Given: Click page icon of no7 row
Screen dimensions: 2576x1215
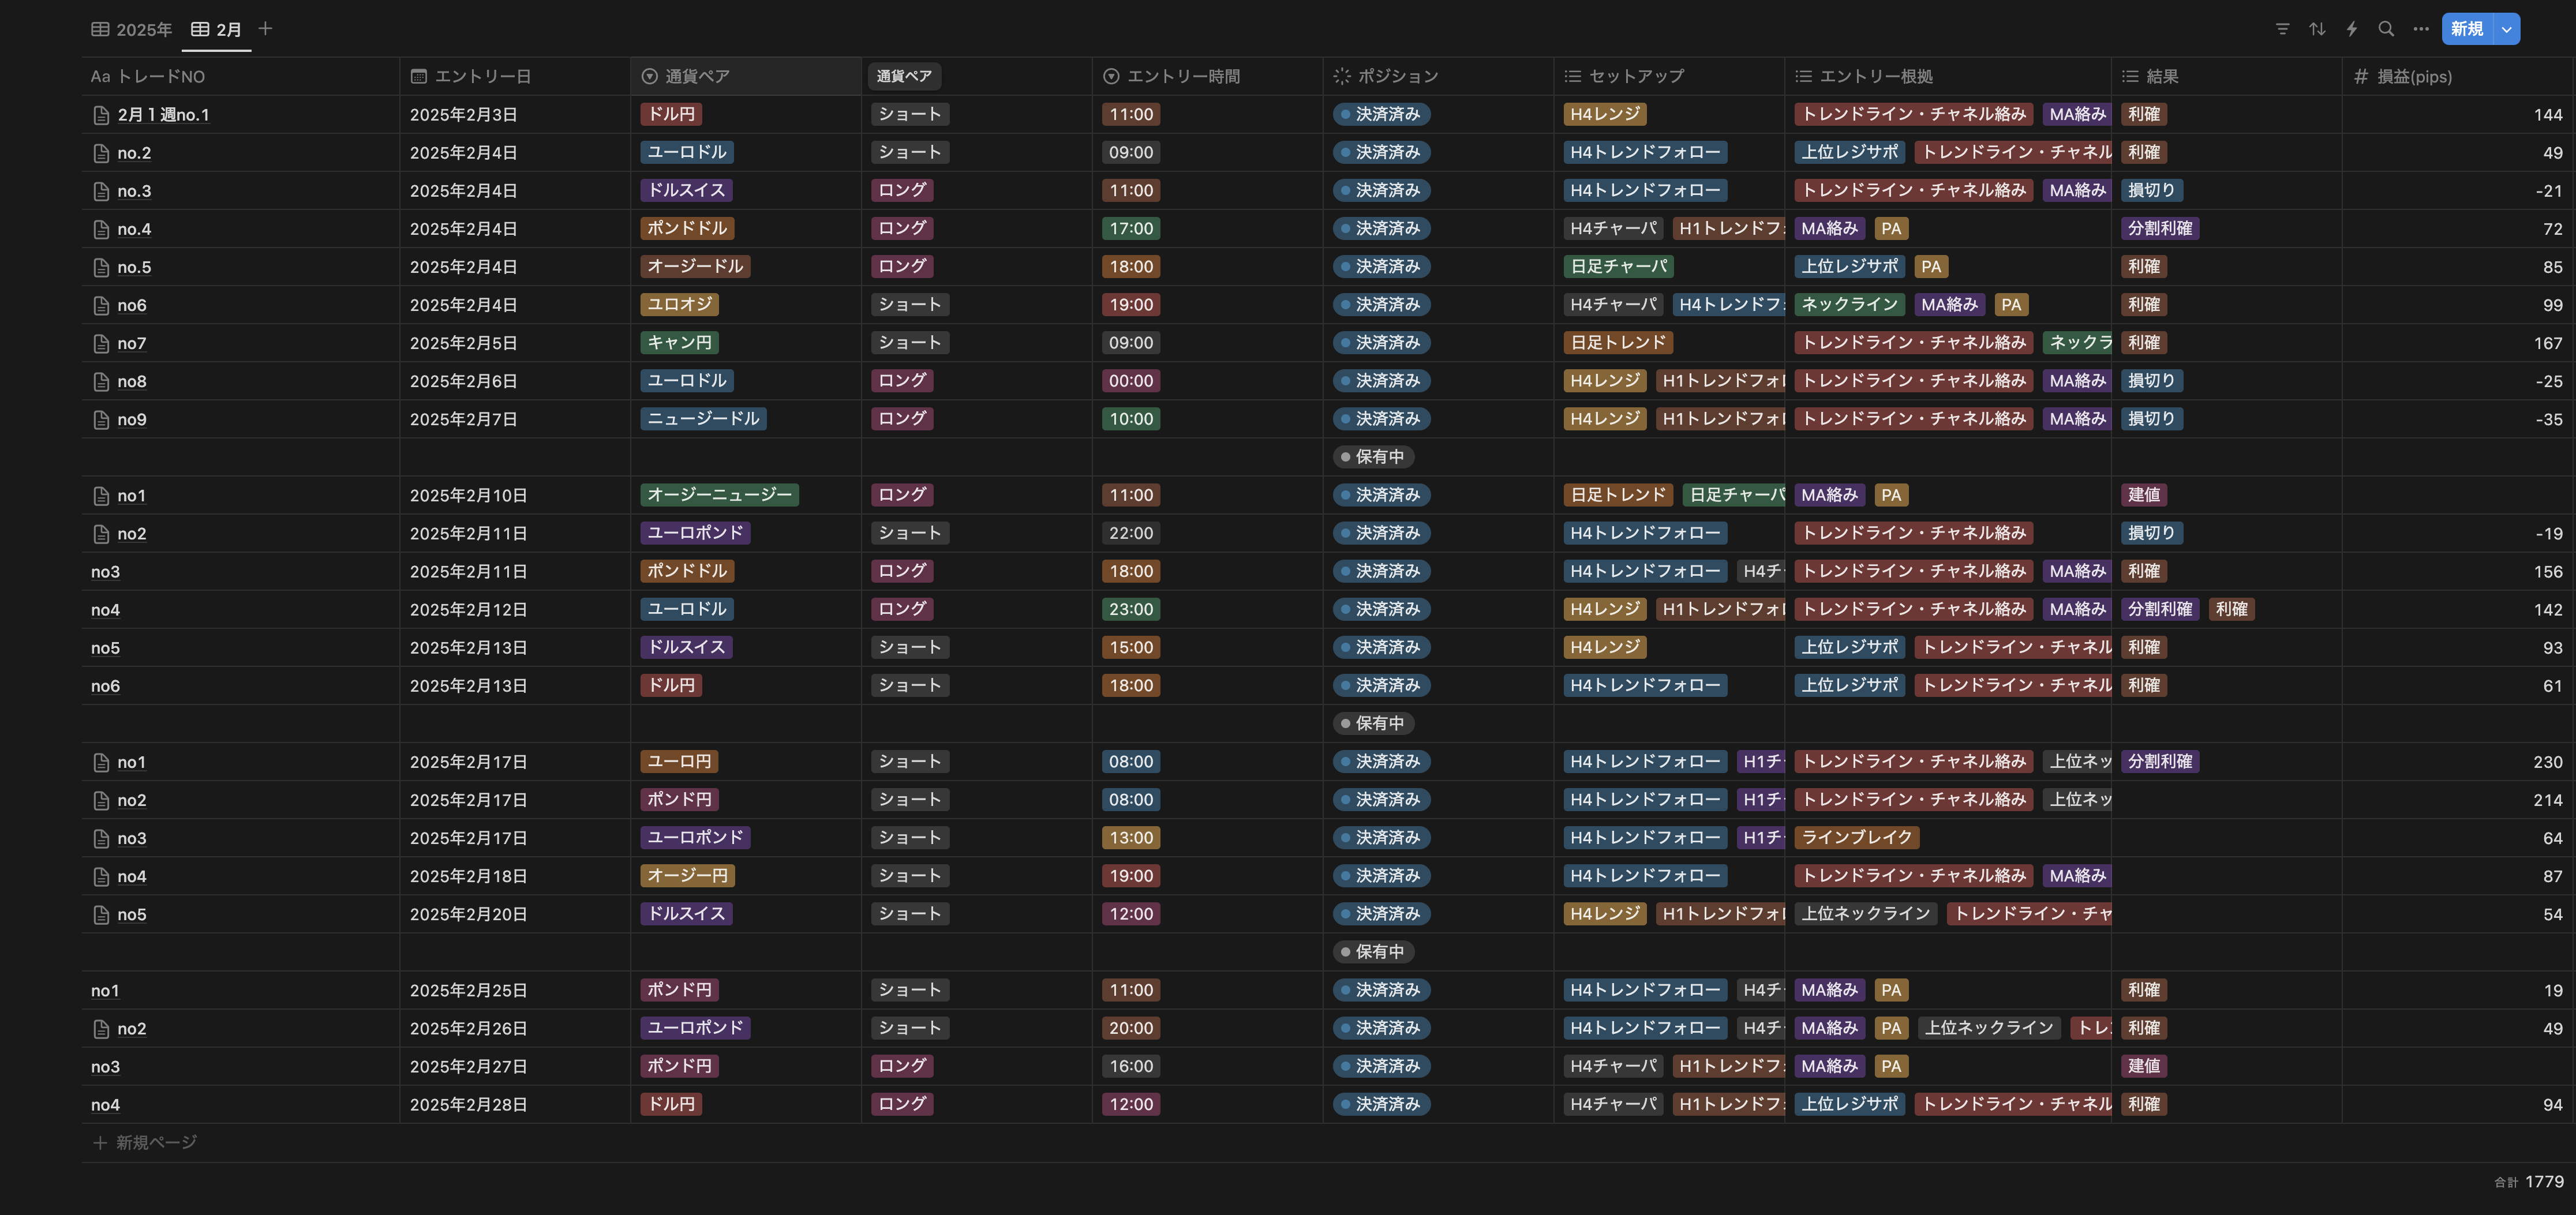Looking at the screenshot, I should tap(101, 343).
